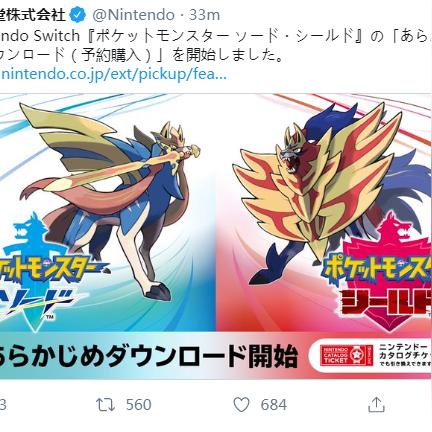This screenshot has width=432, height=432.
Task: Click the reply count number 3
Action: pyautogui.click(x=3, y=405)
